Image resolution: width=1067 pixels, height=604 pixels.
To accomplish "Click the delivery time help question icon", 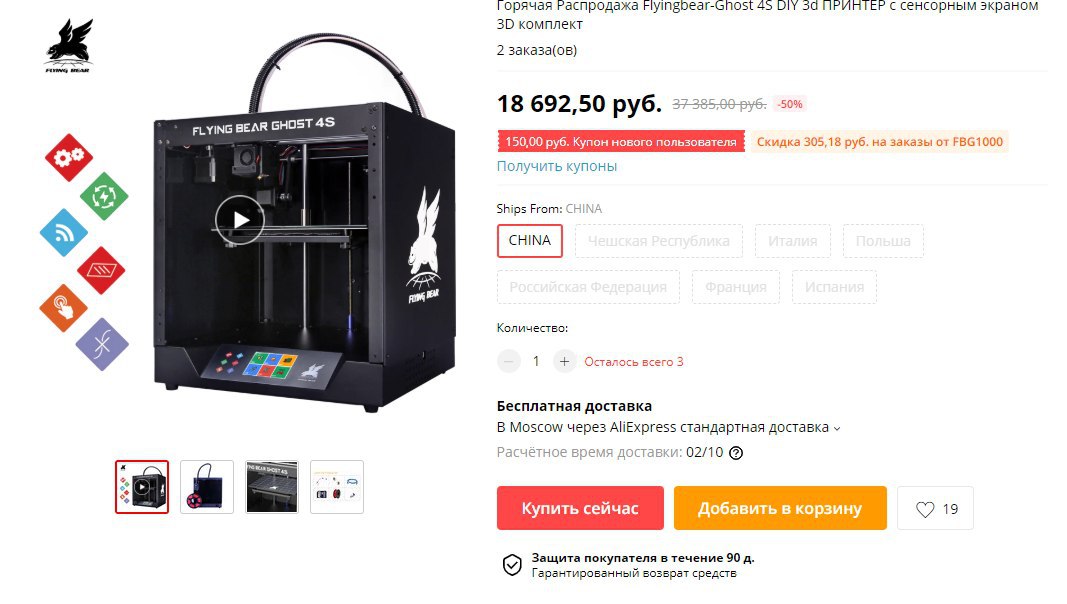I will click(736, 453).
